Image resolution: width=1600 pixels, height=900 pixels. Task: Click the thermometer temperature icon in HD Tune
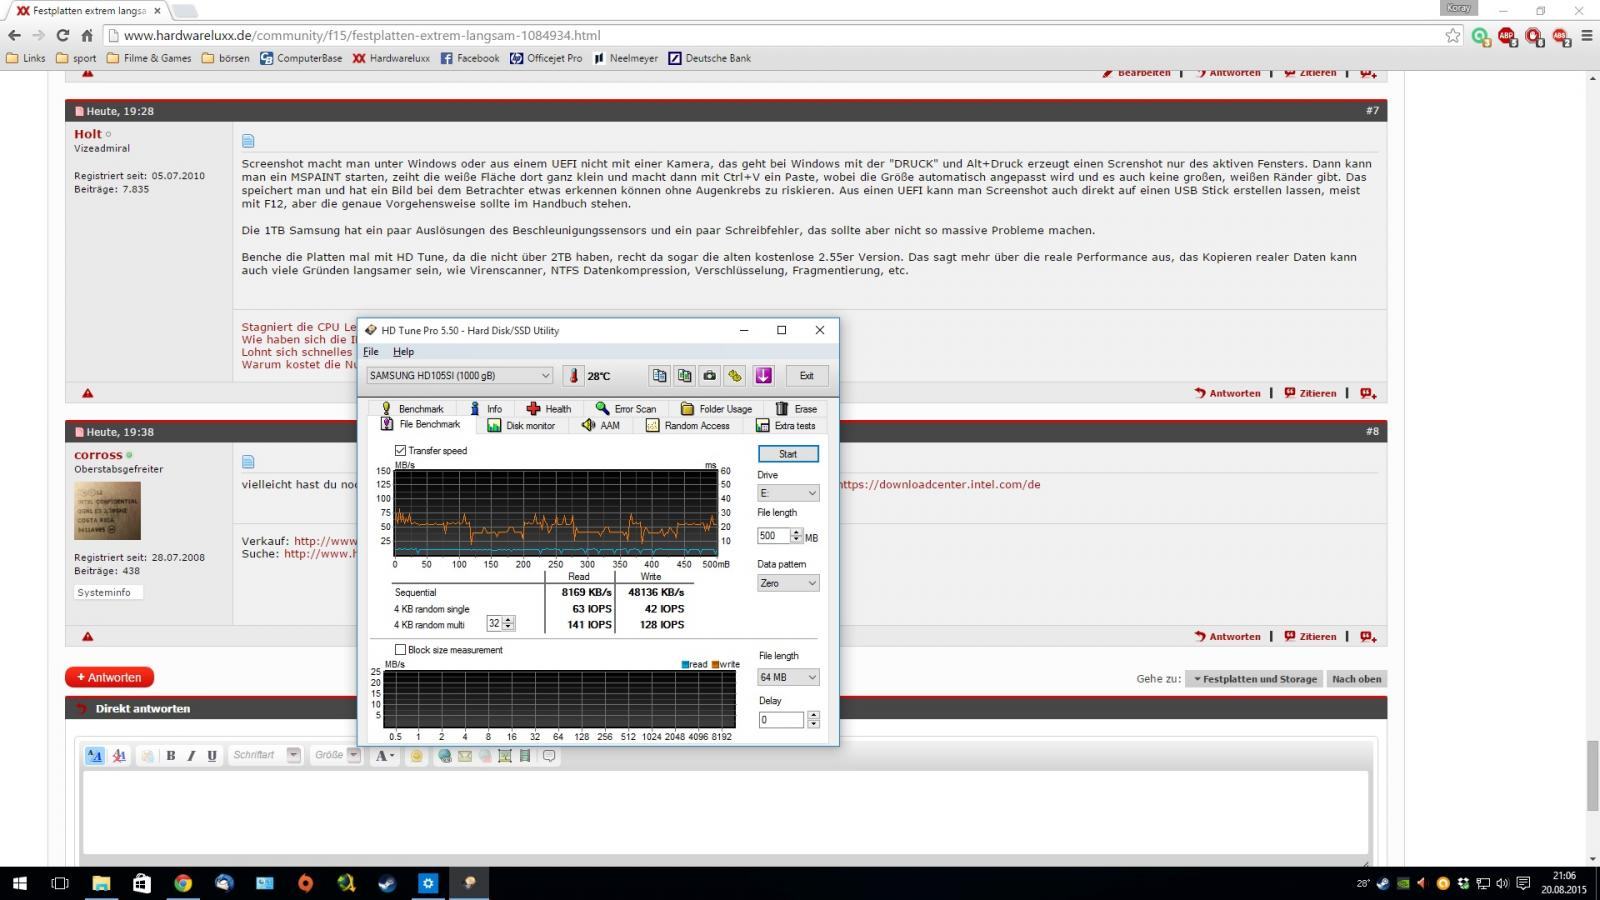(x=573, y=376)
